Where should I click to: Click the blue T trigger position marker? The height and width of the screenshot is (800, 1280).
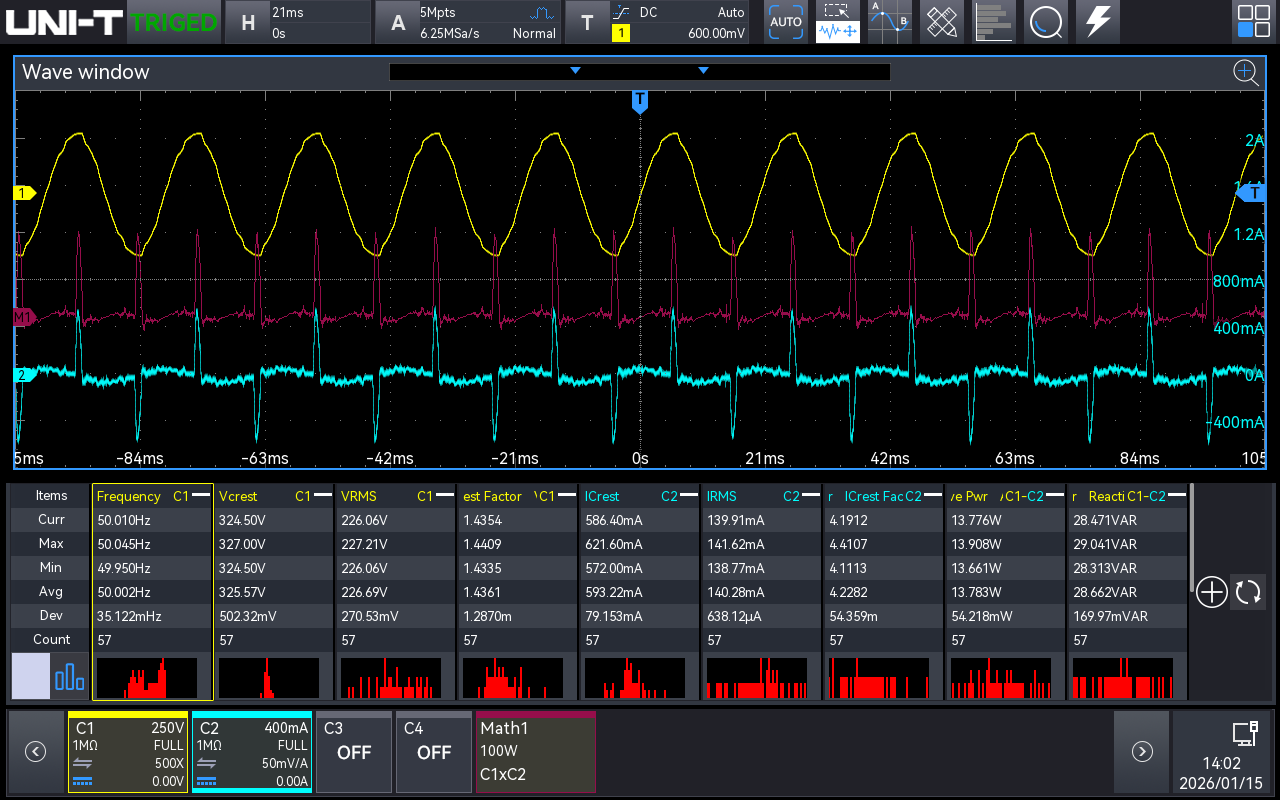point(640,101)
